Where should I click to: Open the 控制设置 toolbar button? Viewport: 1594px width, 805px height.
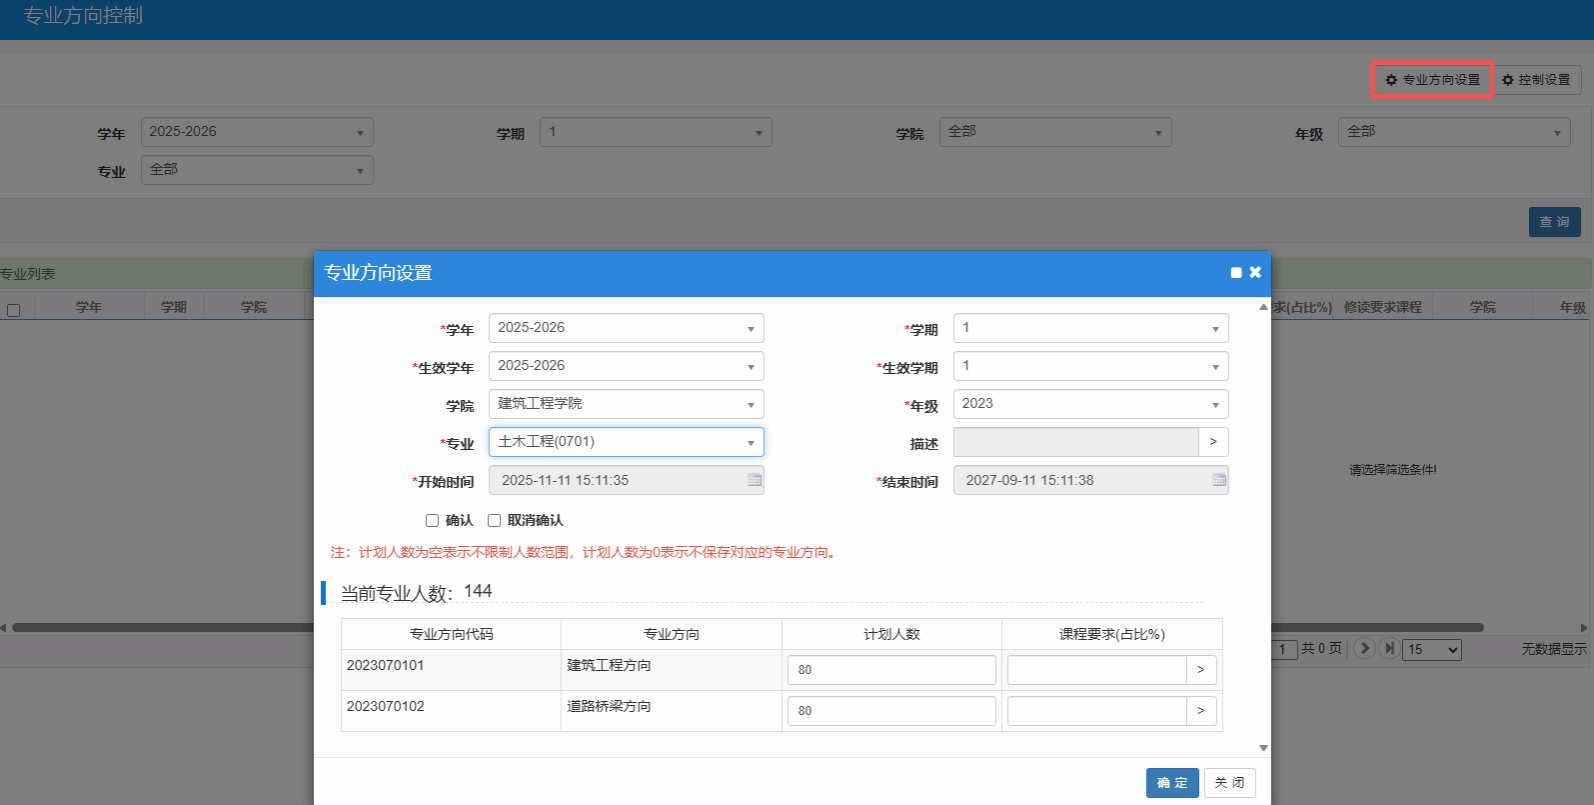(x=1536, y=80)
